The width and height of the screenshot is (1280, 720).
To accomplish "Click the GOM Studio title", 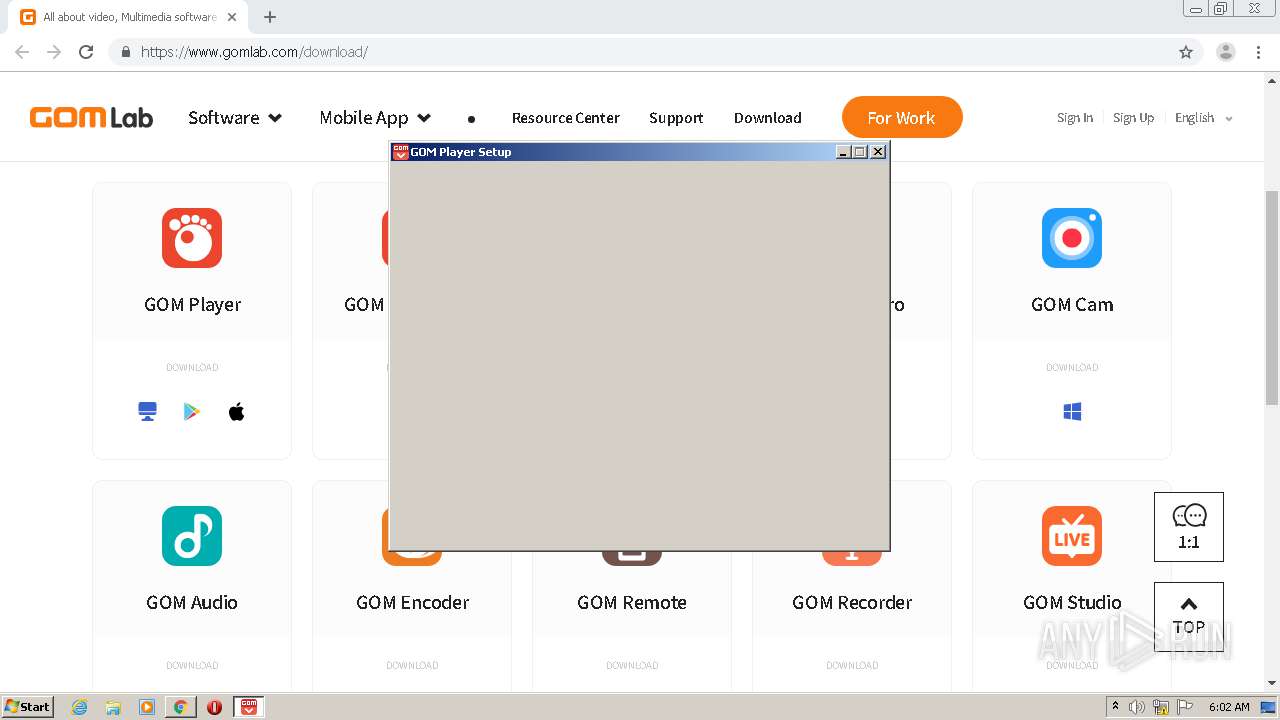I will coord(1072,602).
